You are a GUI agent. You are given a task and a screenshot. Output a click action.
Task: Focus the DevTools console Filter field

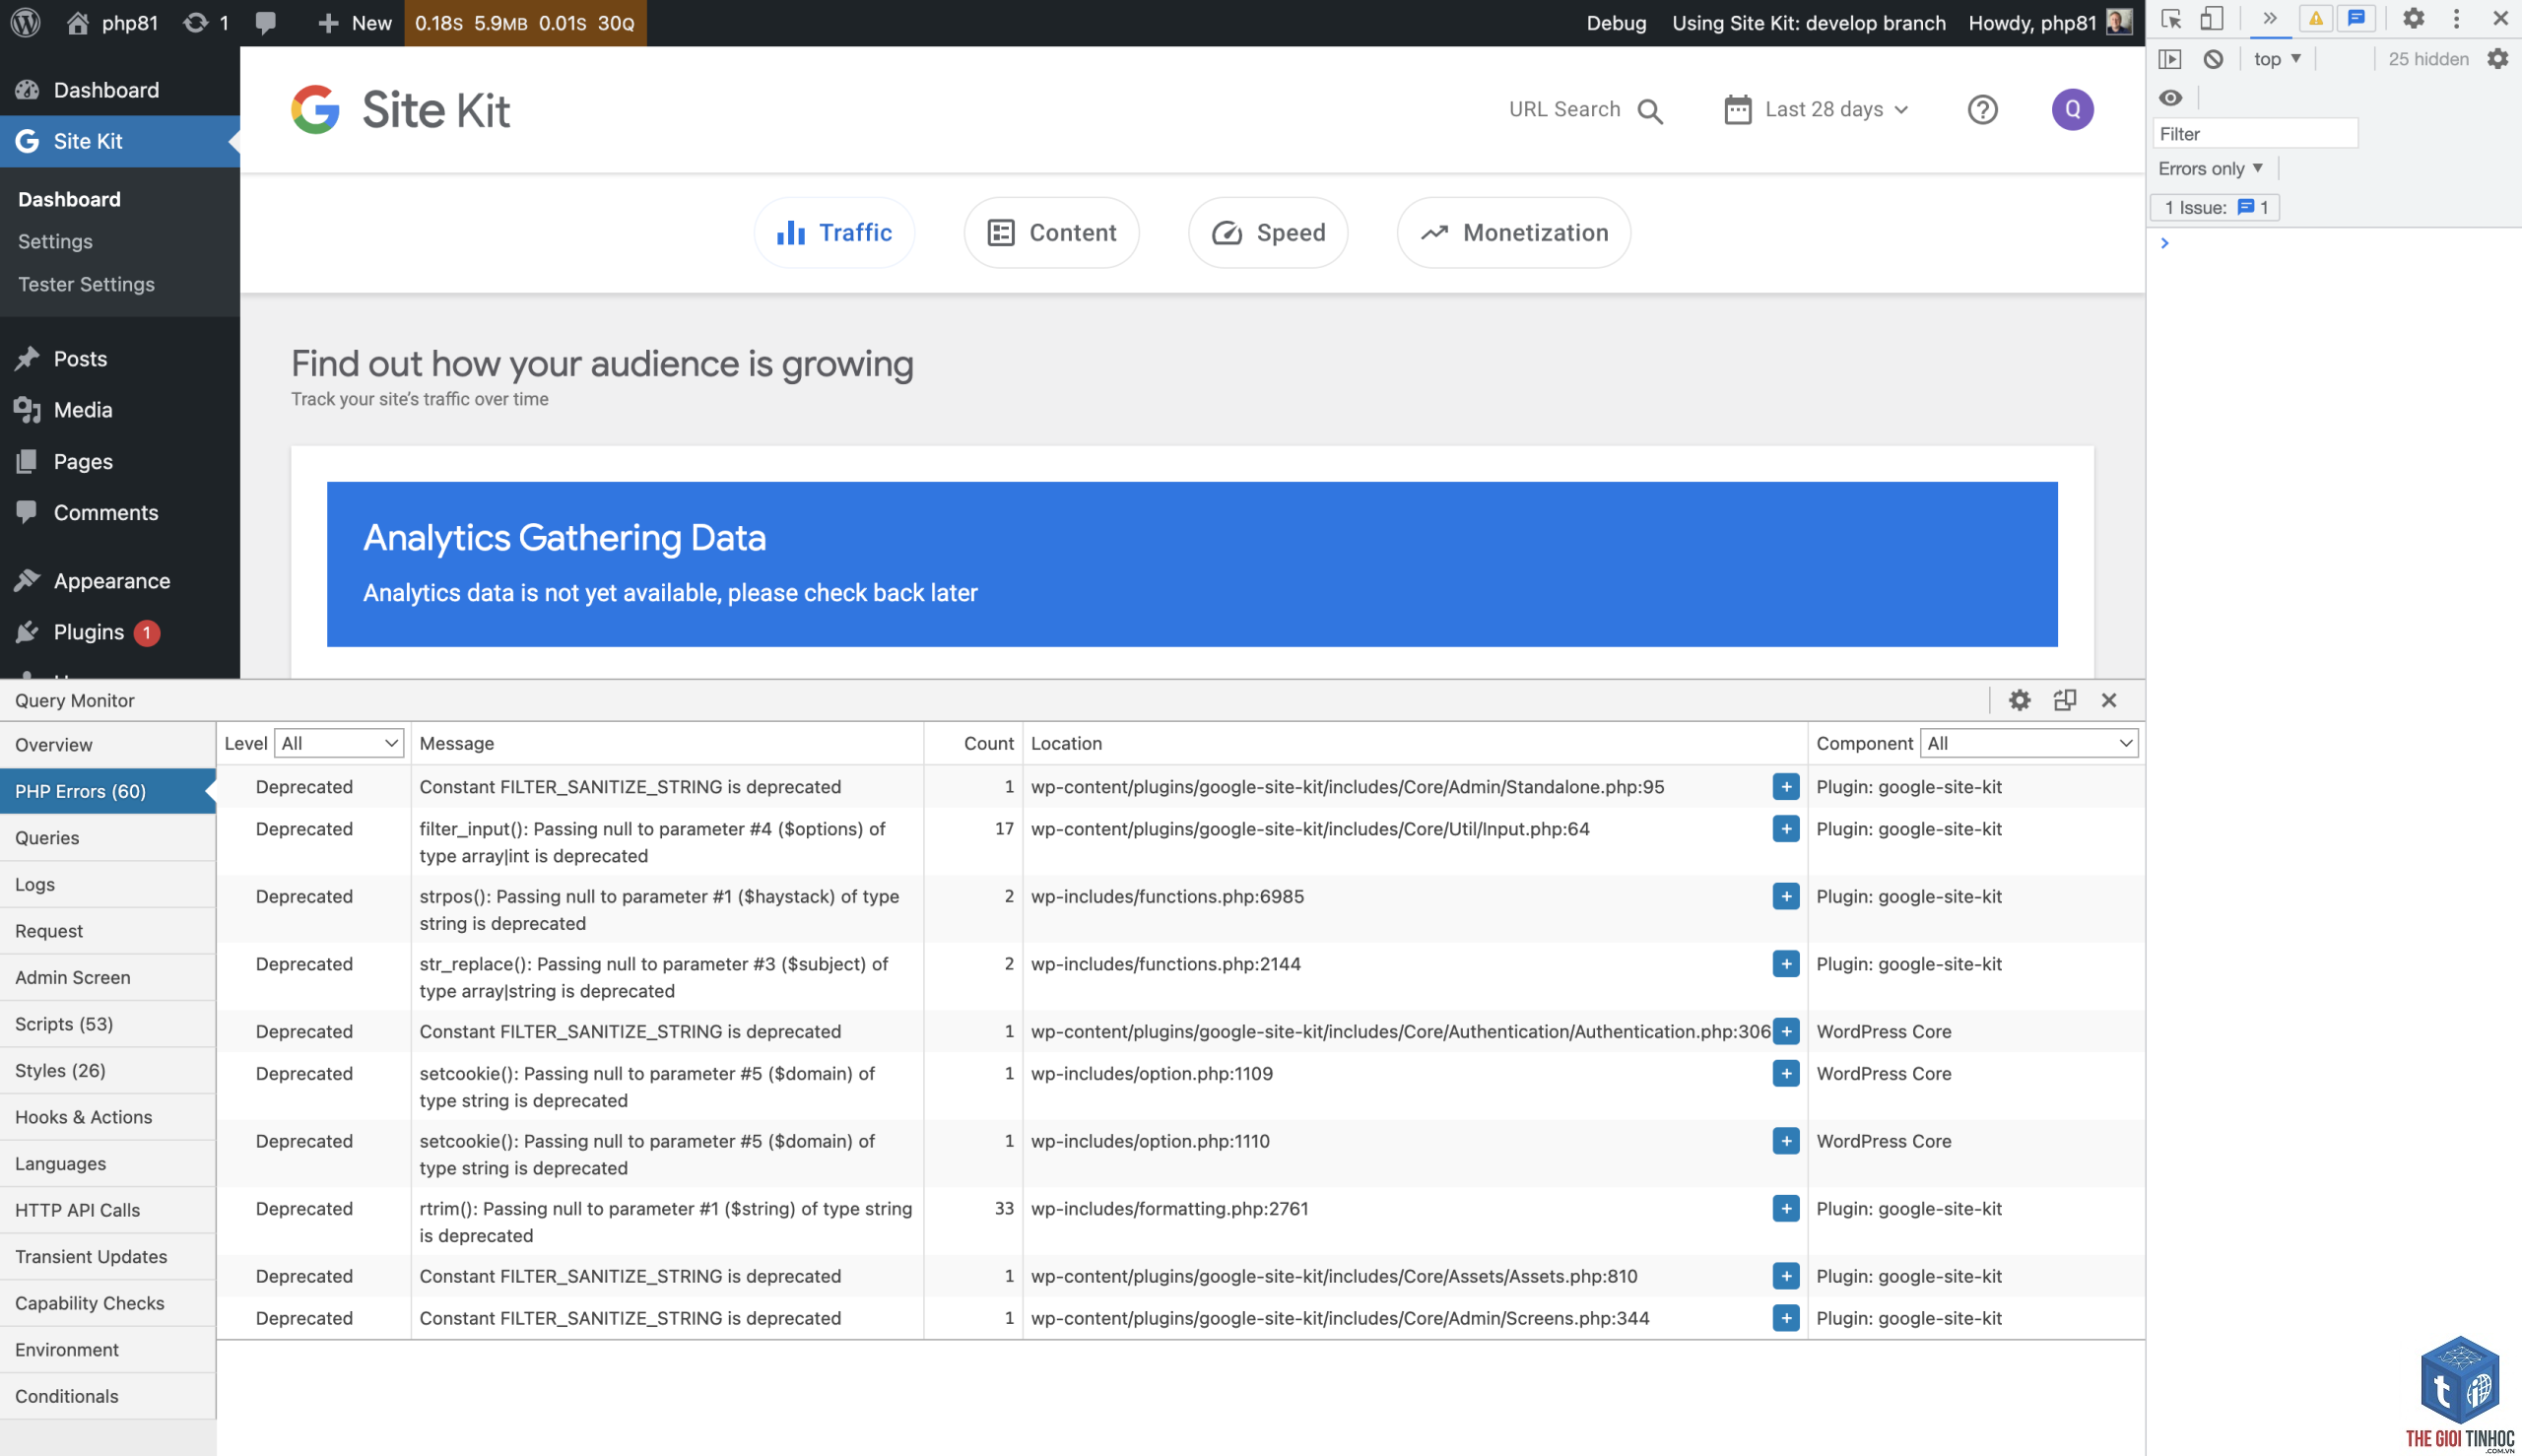pyautogui.click(x=2254, y=133)
